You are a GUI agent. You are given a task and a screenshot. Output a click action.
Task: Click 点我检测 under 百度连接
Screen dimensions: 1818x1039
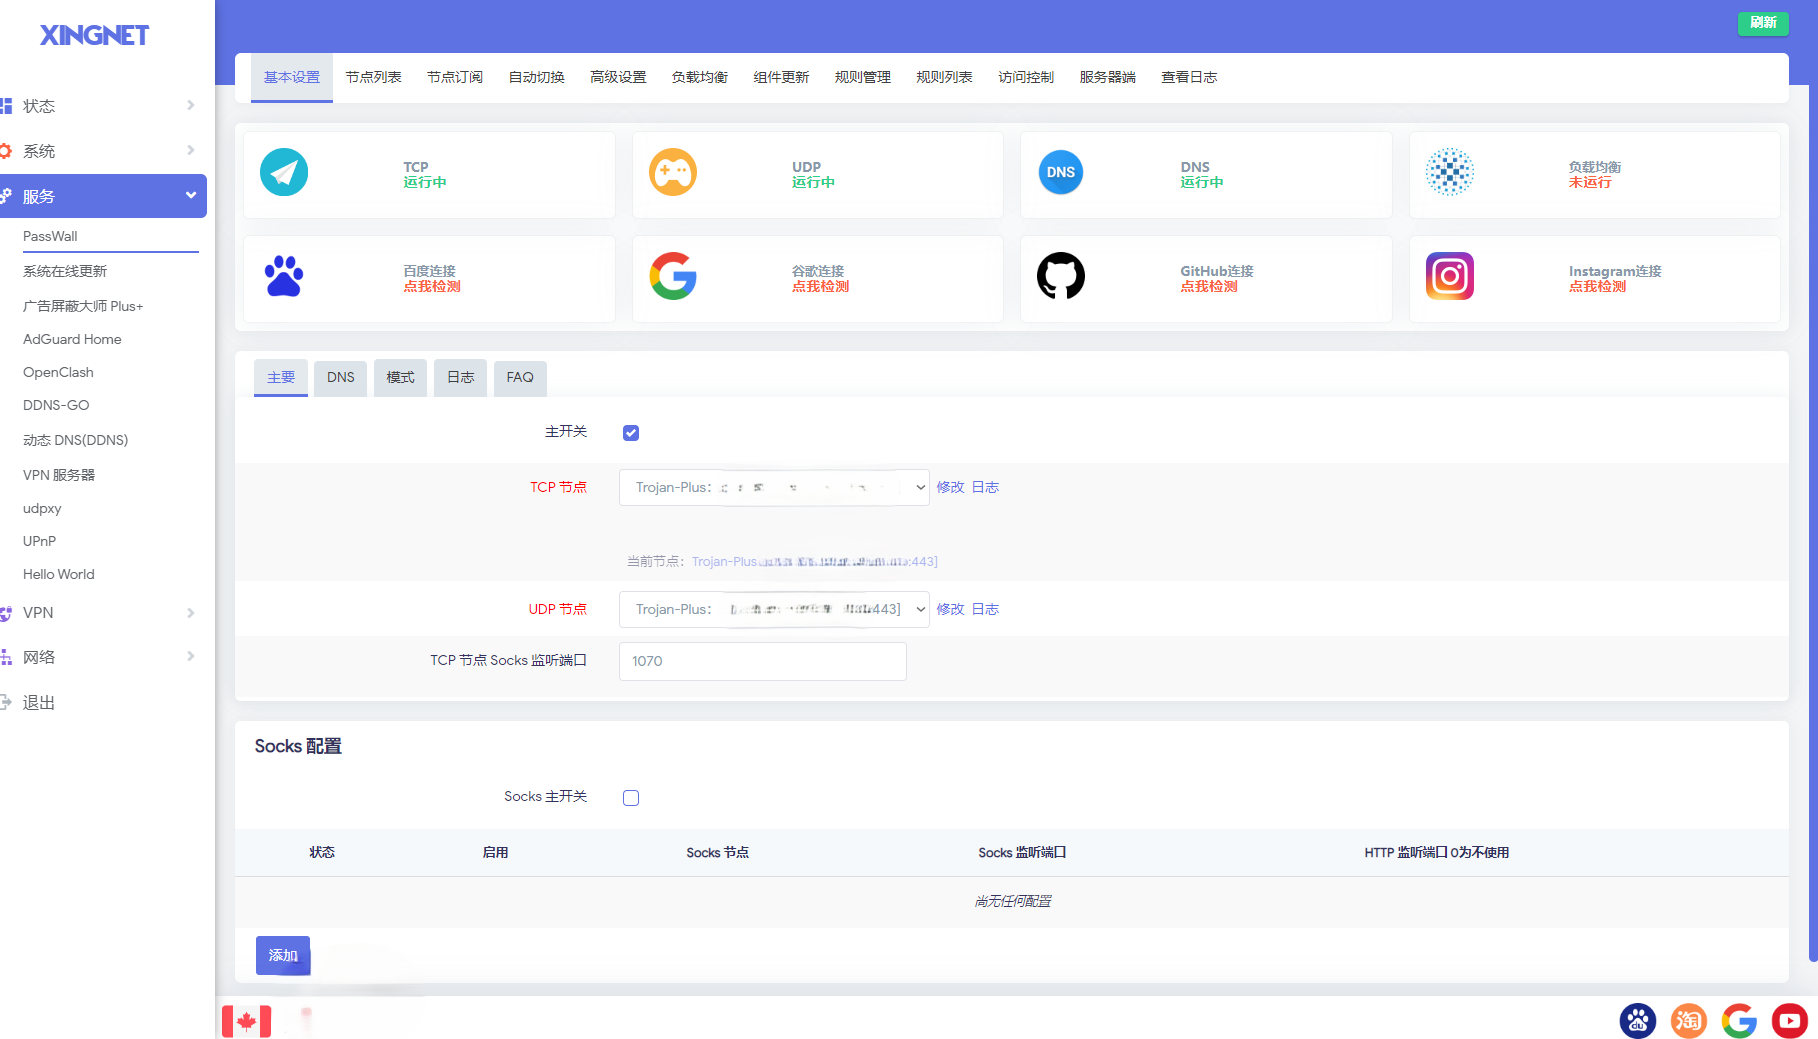tap(432, 287)
